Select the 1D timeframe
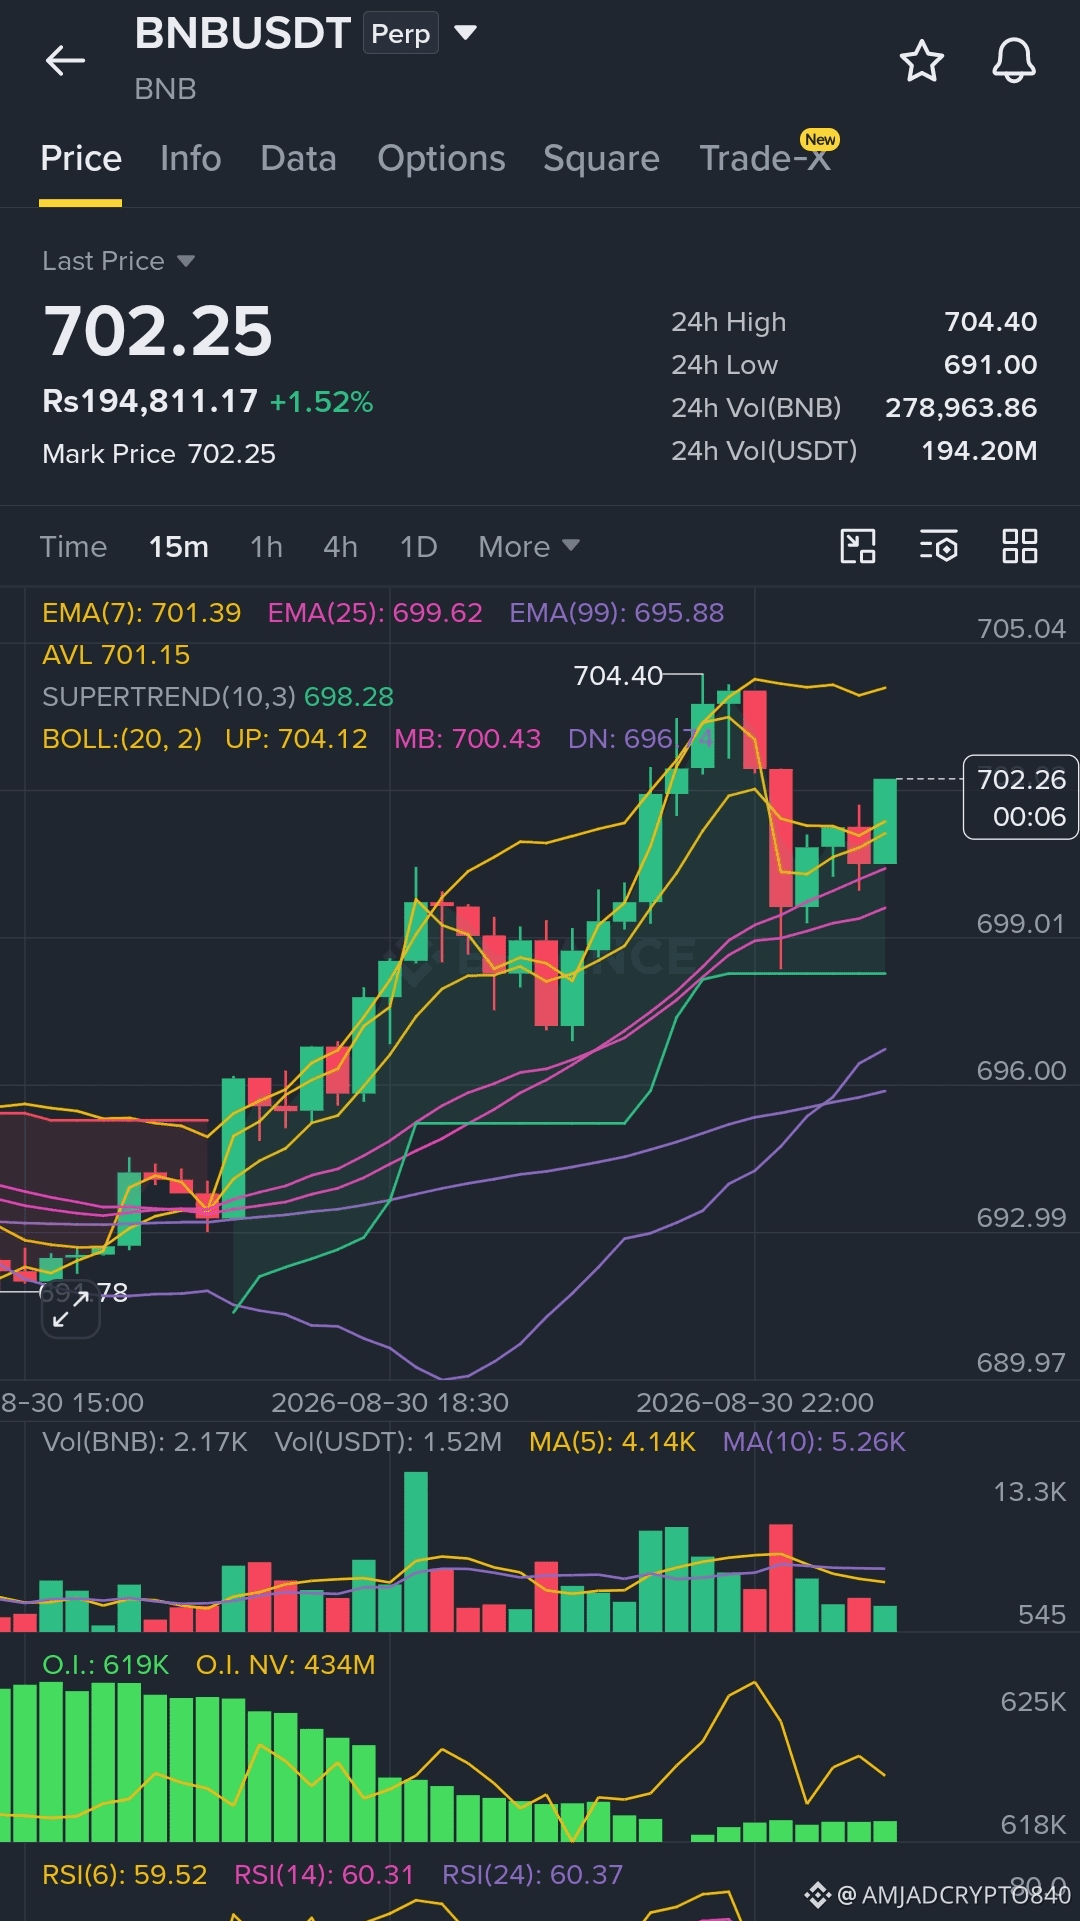Screen dimensions: 1080x1921 (418, 547)
